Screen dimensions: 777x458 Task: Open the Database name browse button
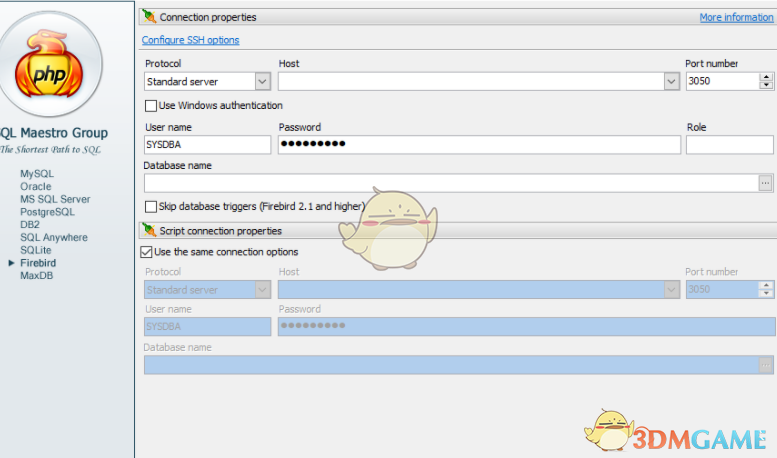765,183
